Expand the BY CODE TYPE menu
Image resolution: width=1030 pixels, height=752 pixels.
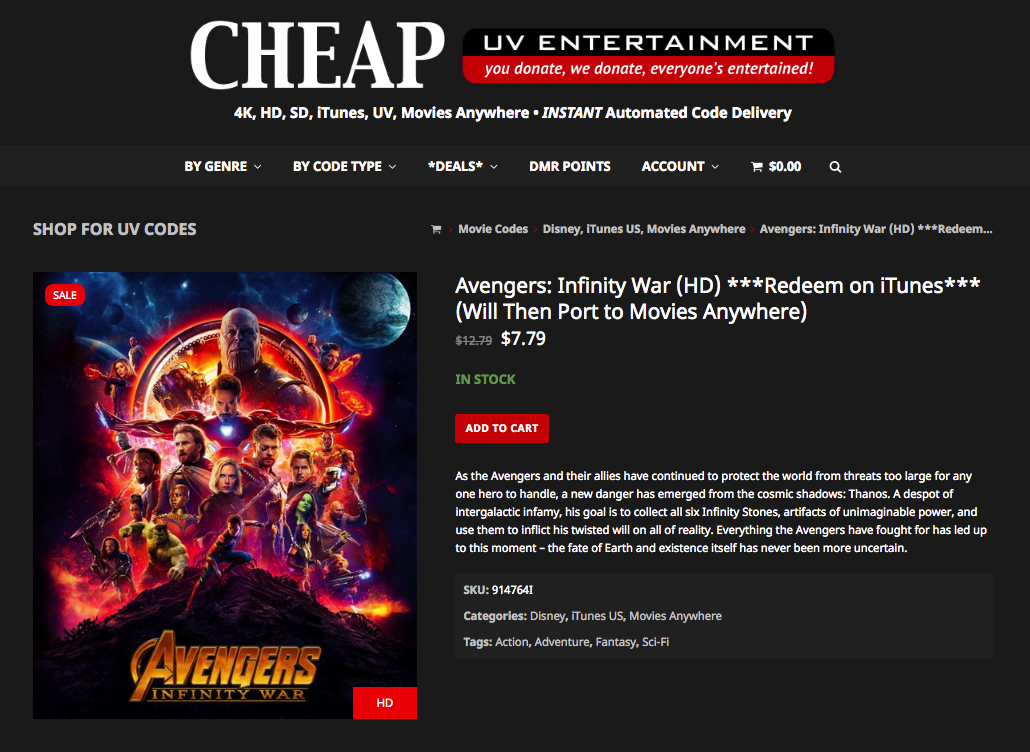coord(344,166)
